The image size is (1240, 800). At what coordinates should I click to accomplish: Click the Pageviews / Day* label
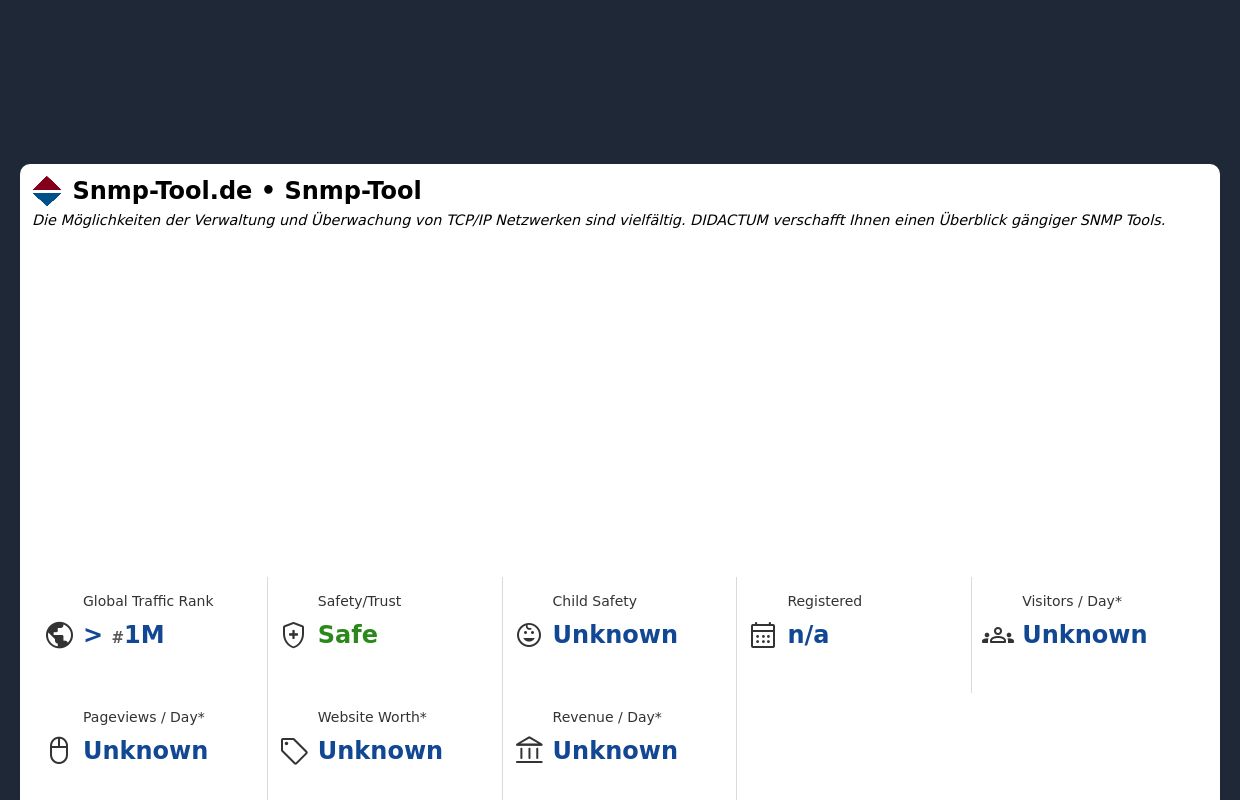[x=144, y=717]
